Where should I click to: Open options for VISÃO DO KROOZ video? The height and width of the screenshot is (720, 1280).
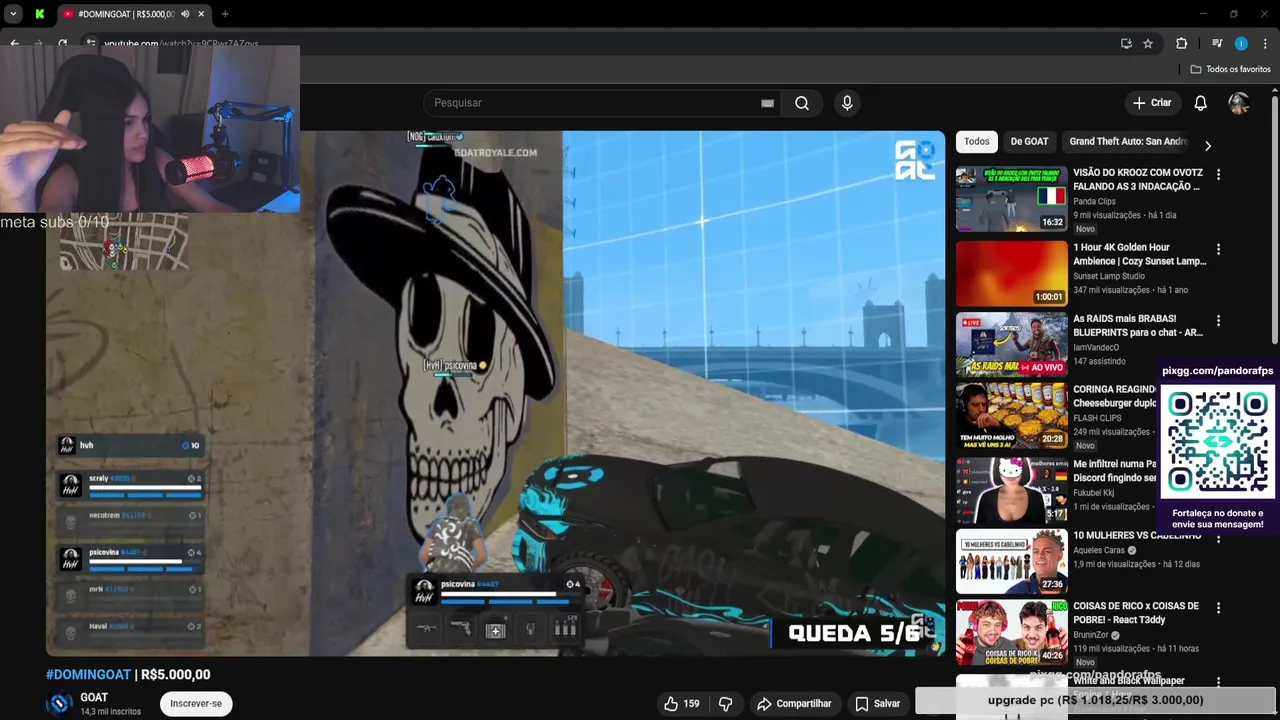pos(1218,174)
